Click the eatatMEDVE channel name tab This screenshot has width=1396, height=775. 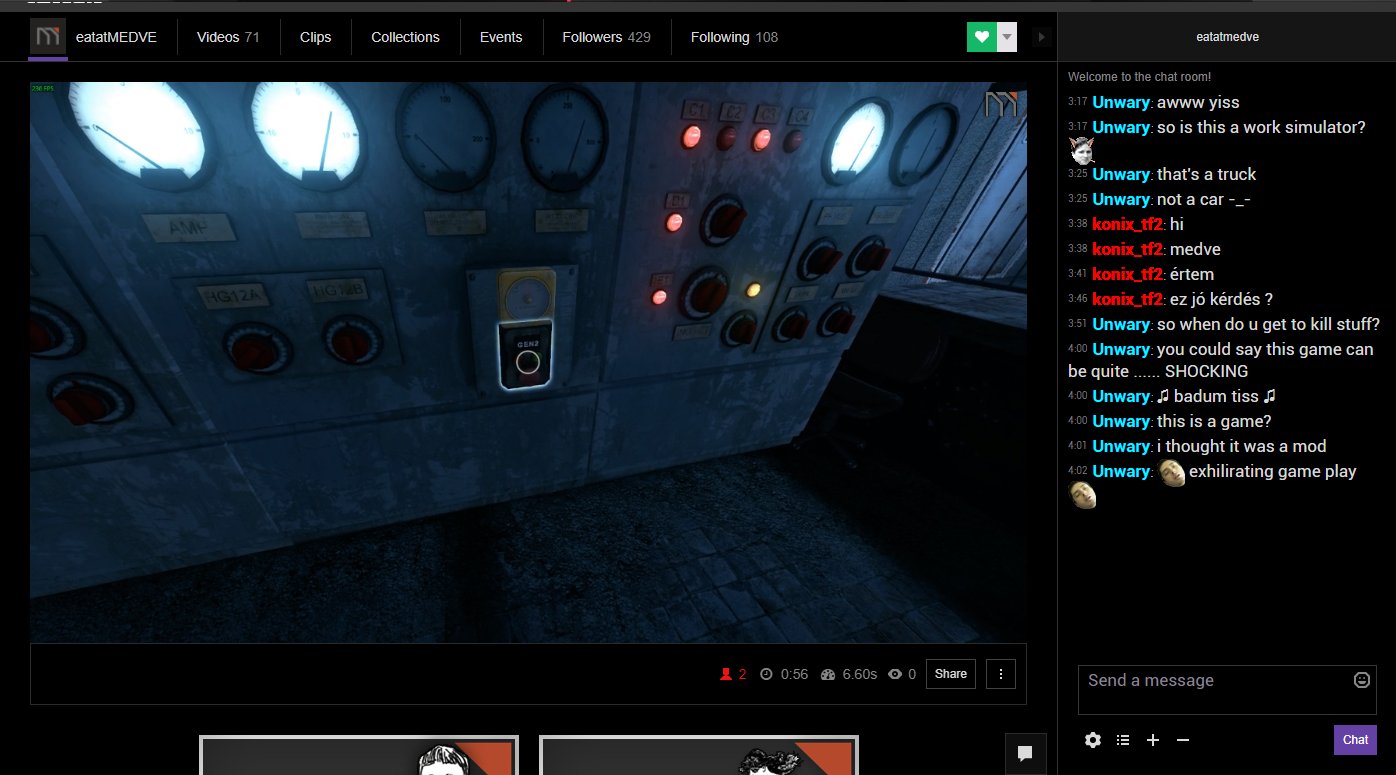point(116,37)
